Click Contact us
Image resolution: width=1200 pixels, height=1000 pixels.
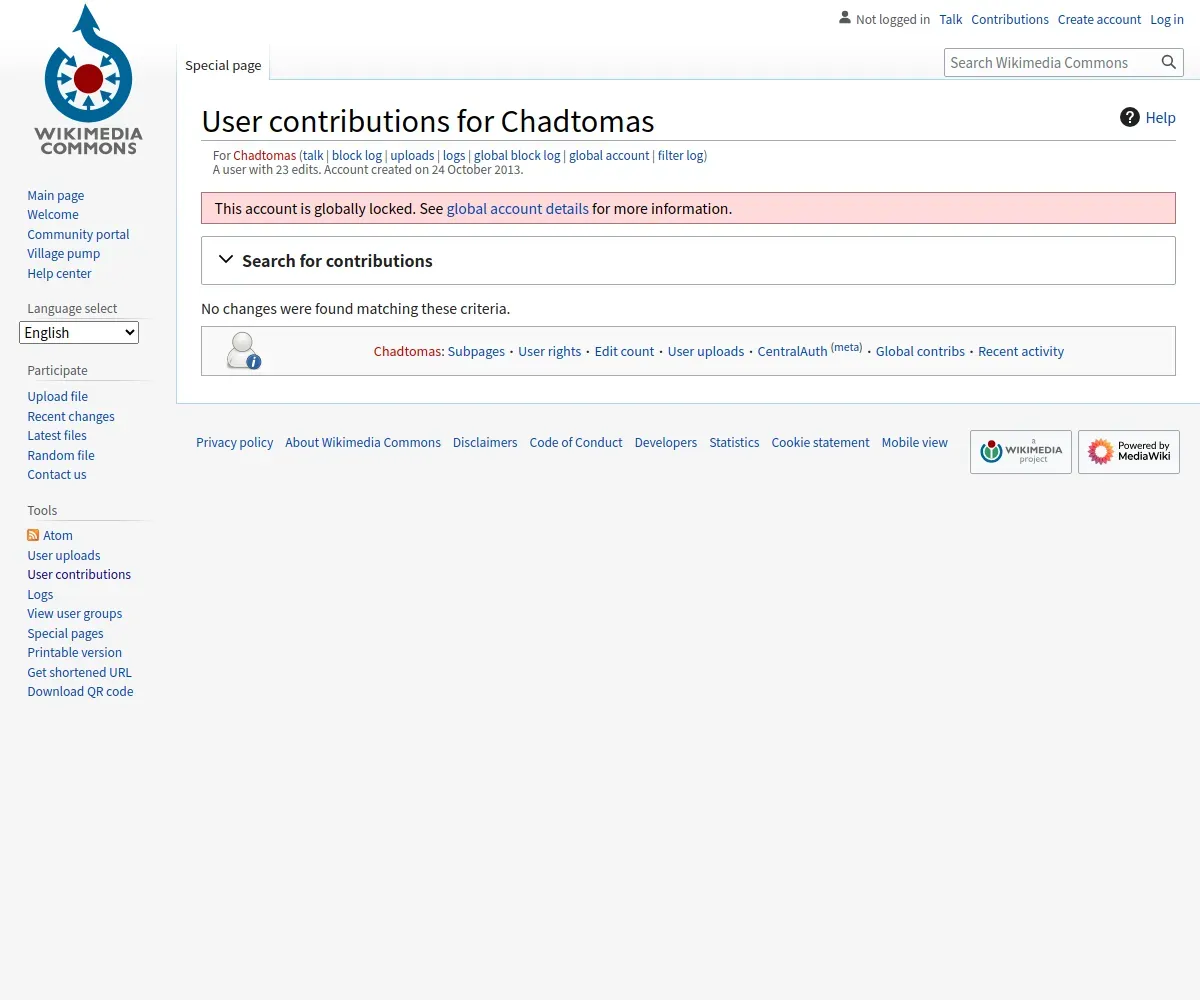click(x=57, y=474)
